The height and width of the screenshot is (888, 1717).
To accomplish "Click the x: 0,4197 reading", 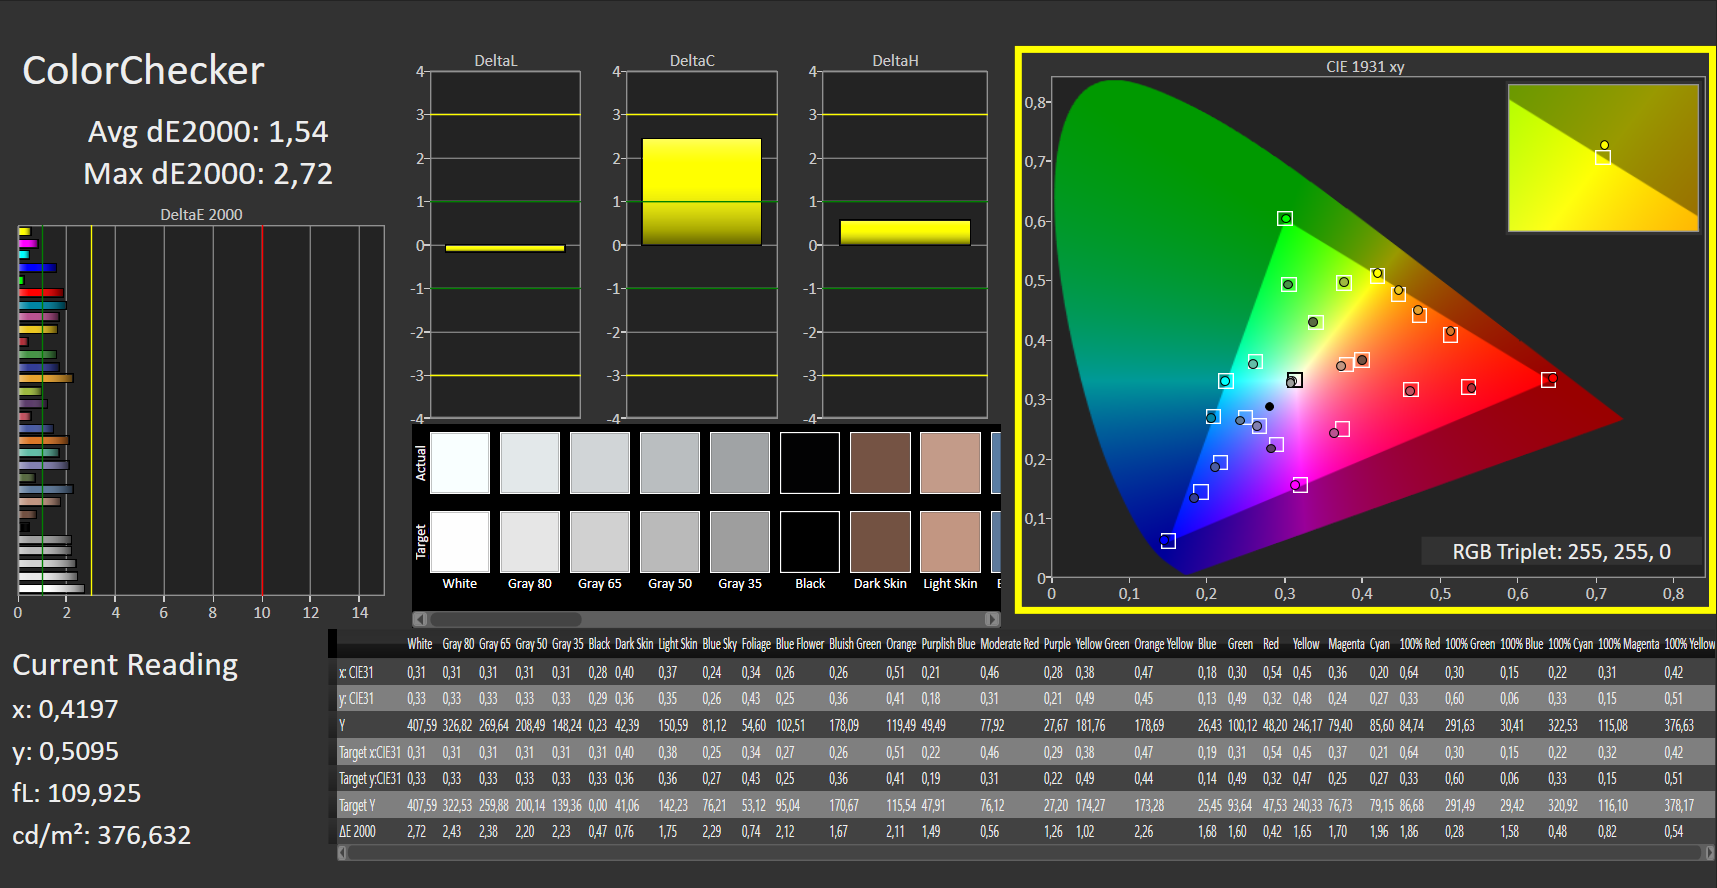I will click(x=65, y=709).
